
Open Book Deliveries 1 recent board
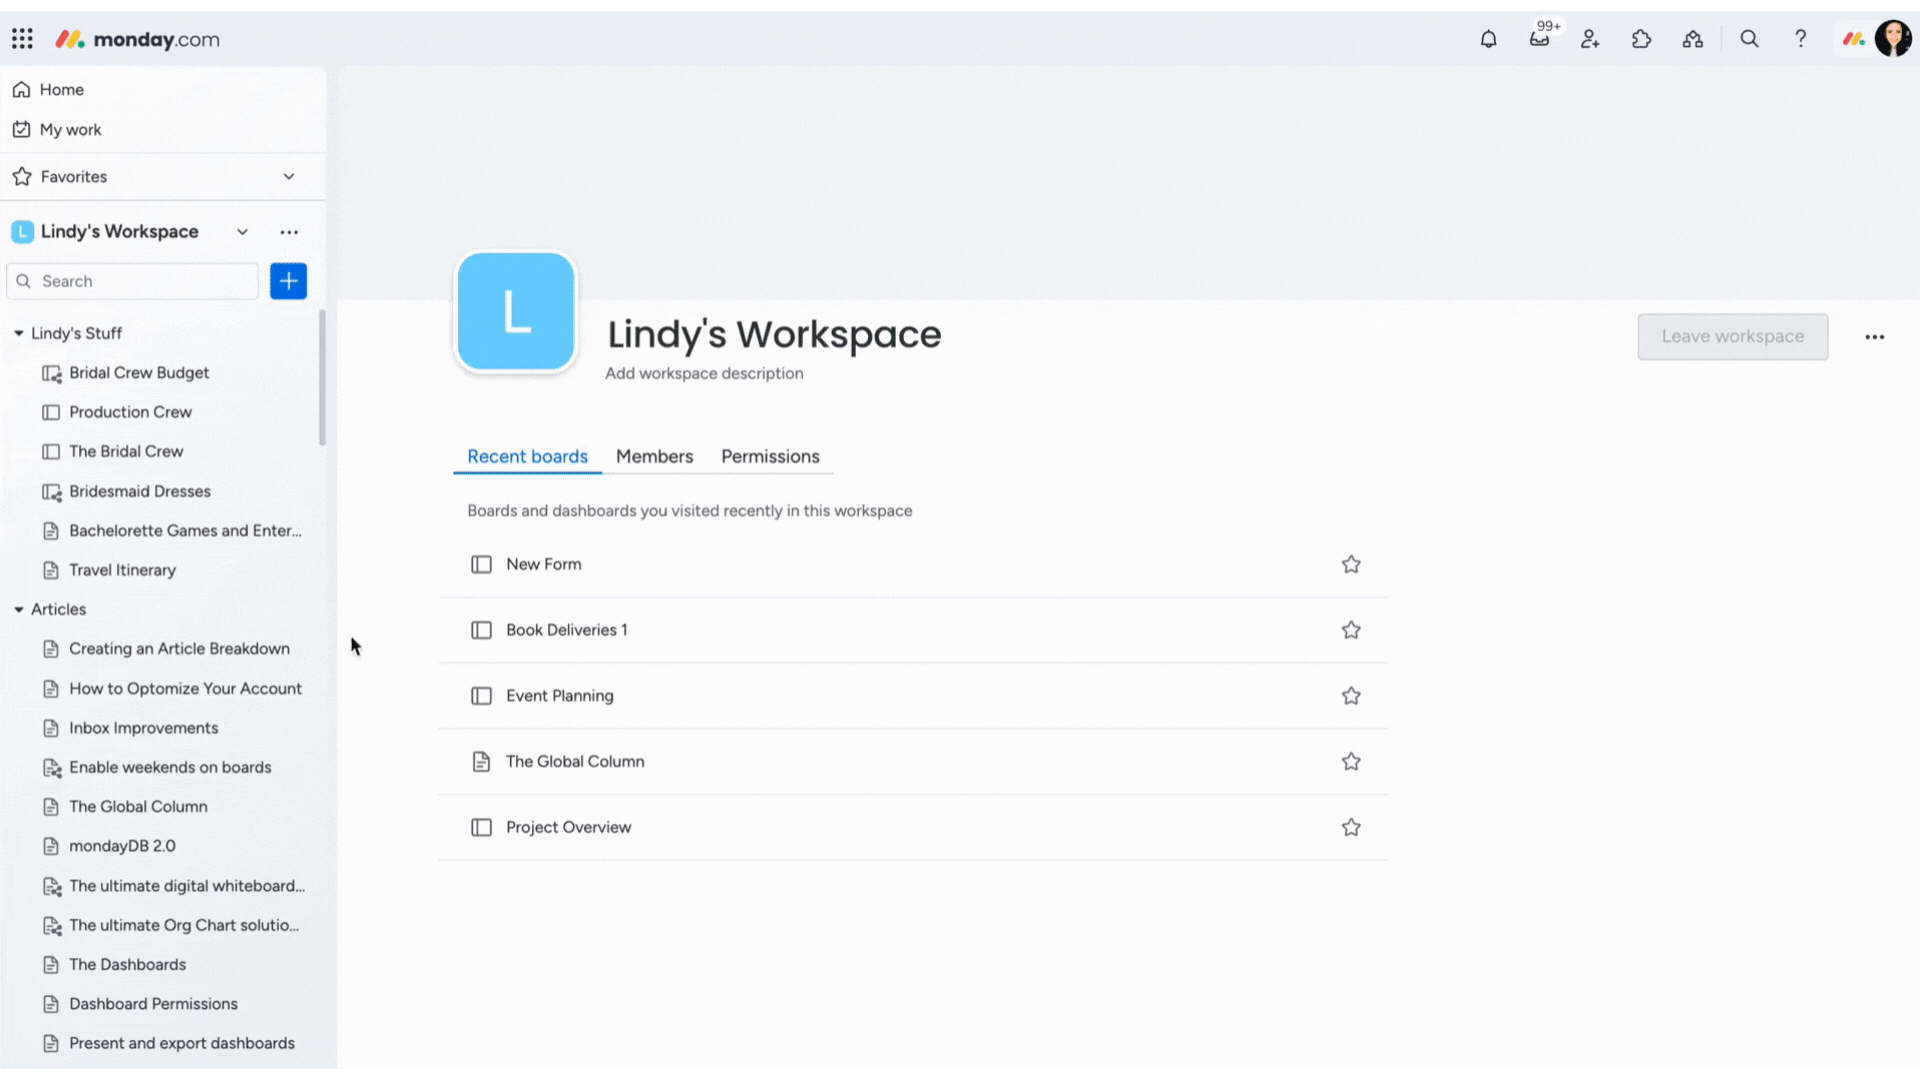(913, 630)
